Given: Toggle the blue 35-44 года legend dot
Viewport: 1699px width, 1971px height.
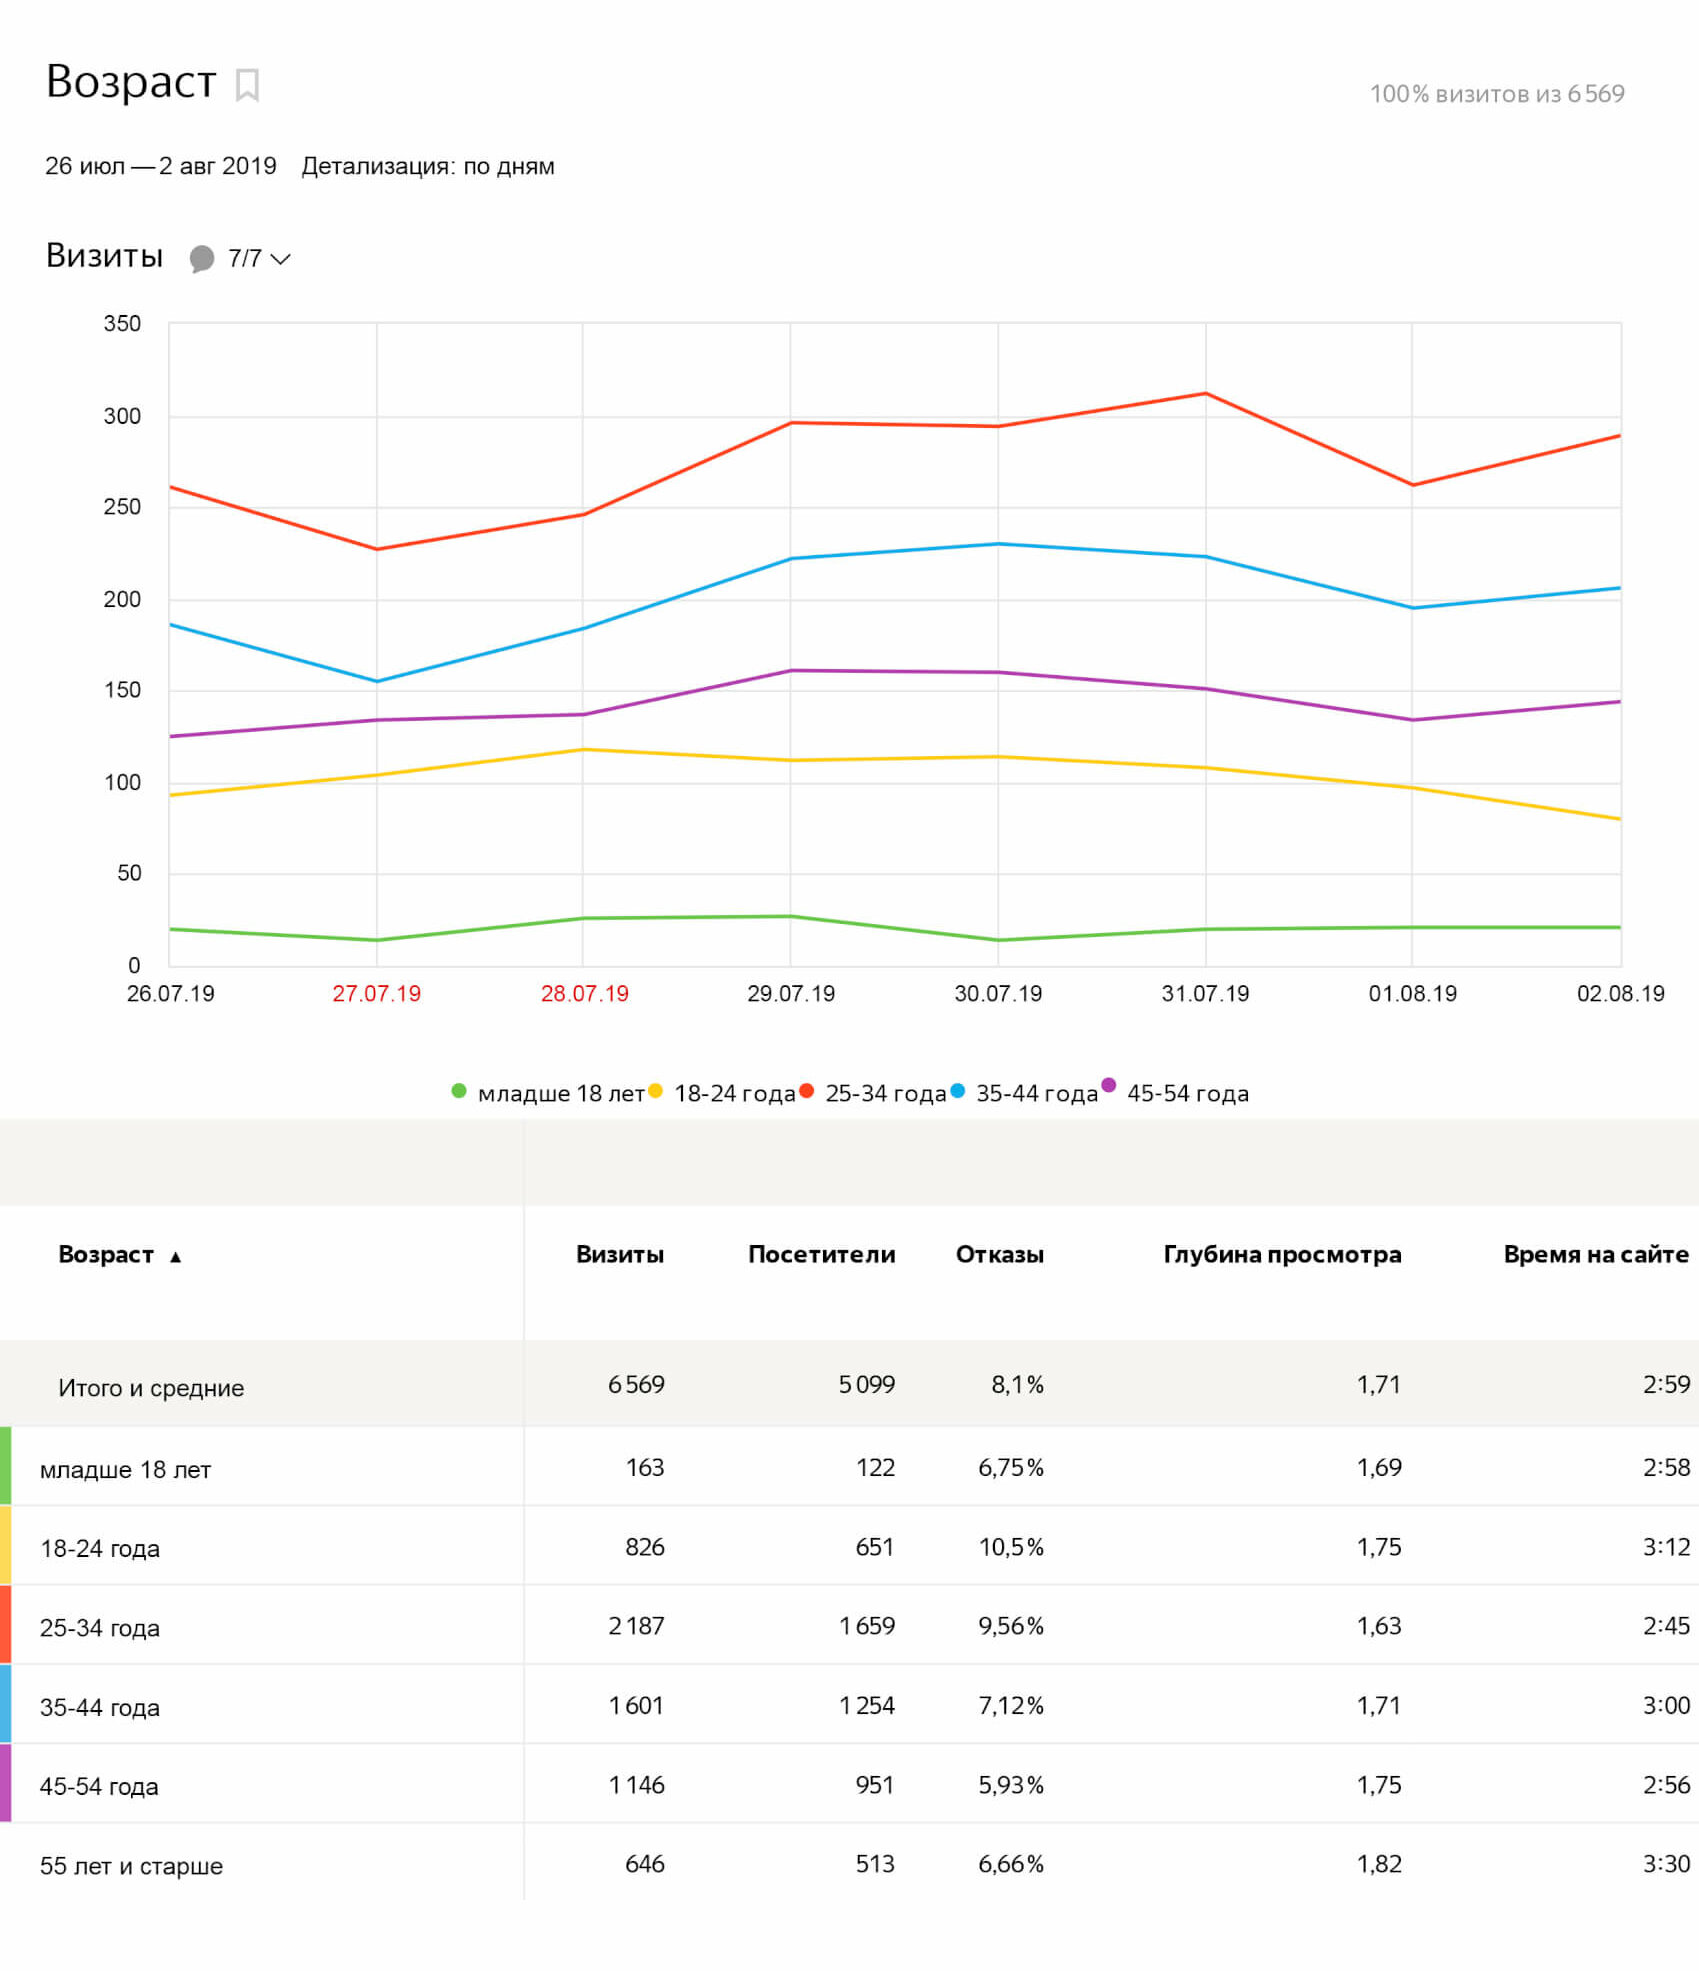Looking at the screenshot, I should pos(958,1091).
